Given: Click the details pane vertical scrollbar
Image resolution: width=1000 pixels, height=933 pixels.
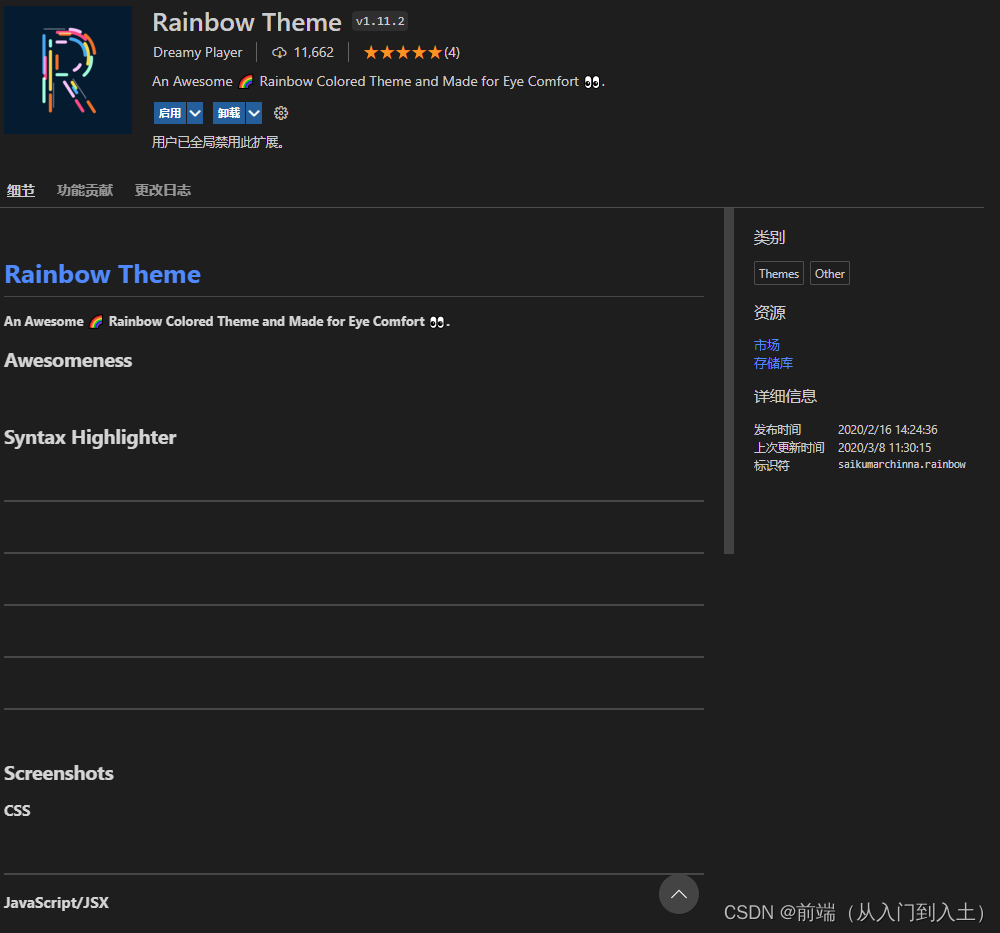Looking at the screenshot, I should [x=729, y=381].
